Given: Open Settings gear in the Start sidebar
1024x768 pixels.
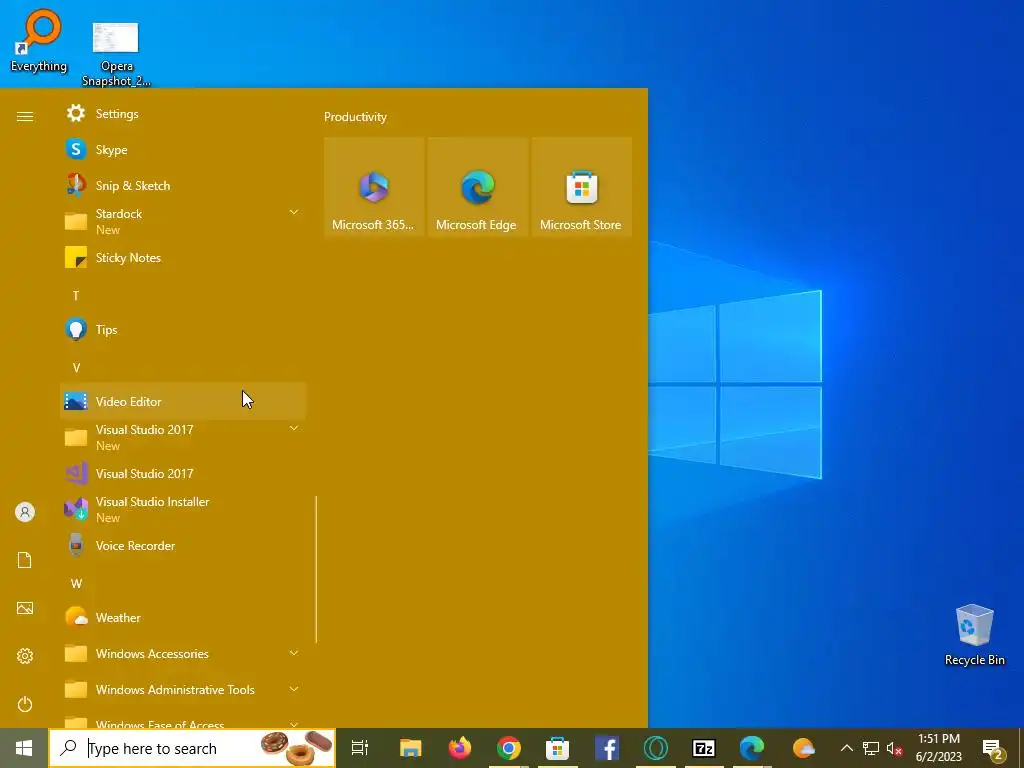Looking at the screenshot, I should (25, 656).
